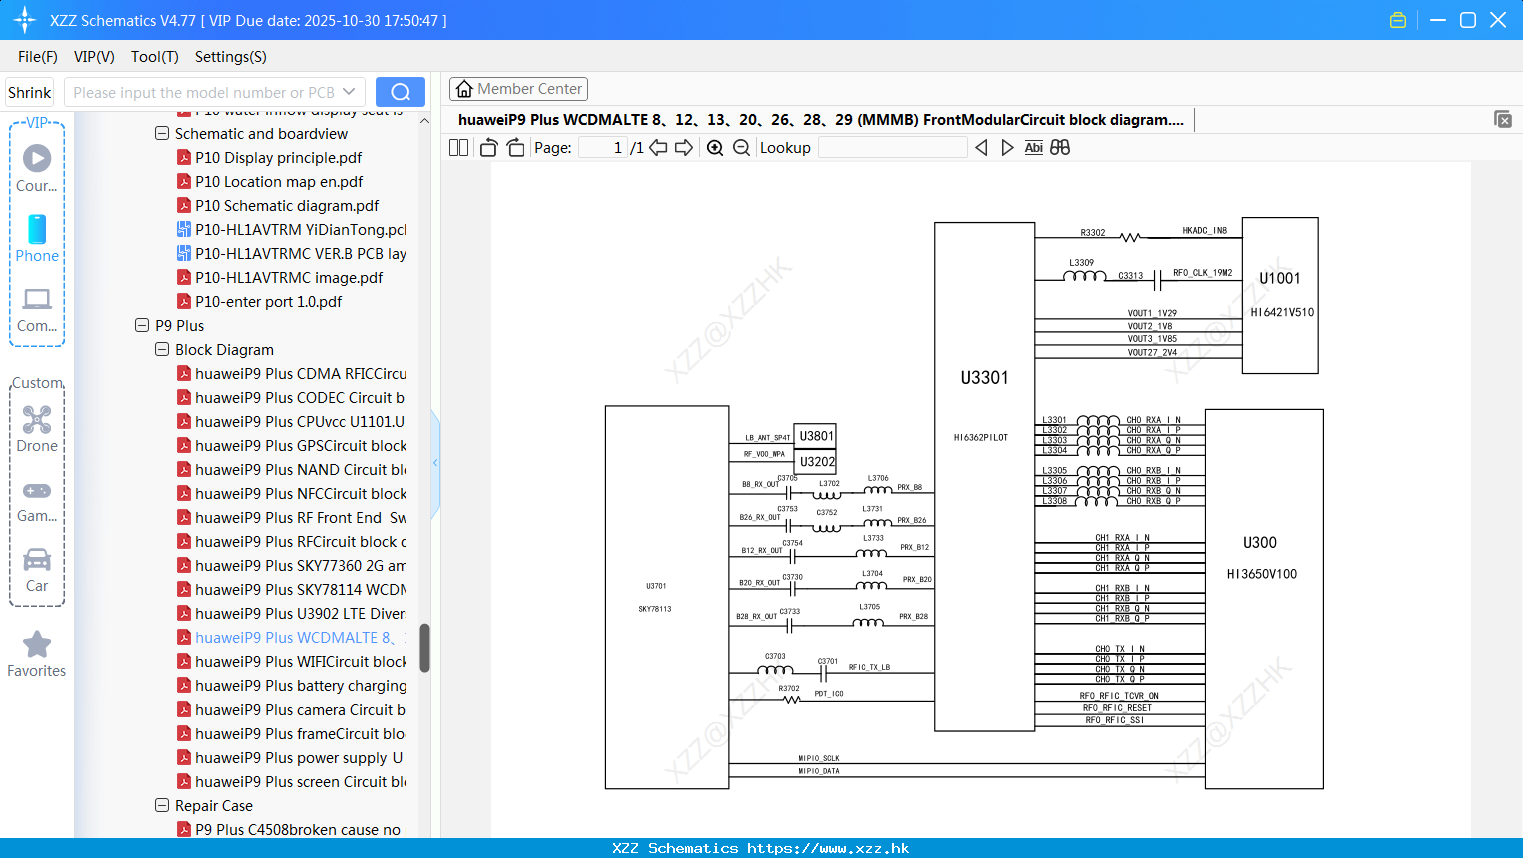This screenshot has width=1523, height=858.
Task: Select the Game console category icon
Action: tap(37, 501)
